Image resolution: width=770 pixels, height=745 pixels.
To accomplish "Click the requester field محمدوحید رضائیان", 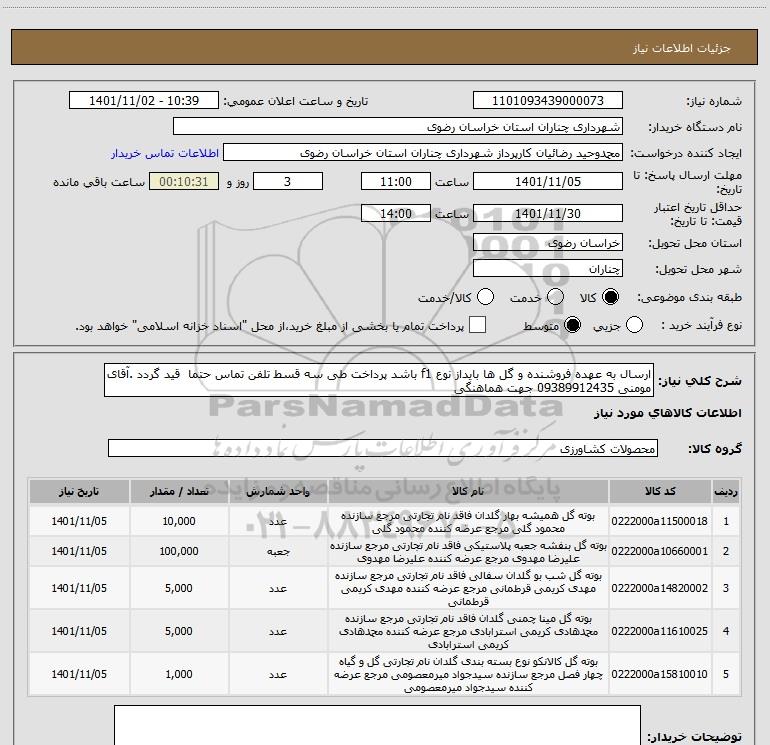I will (x=423, y=153).
